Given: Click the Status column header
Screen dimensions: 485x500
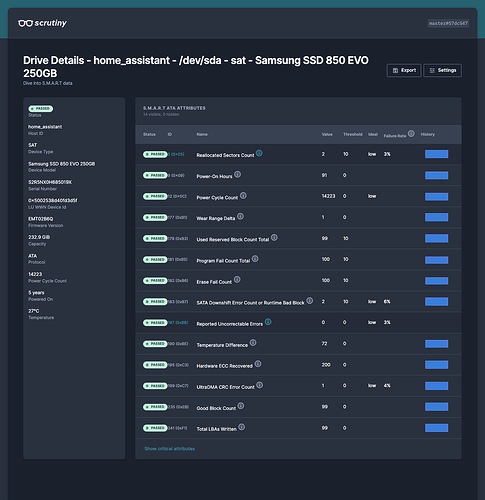Looking at the screenshot, I should [x=149, y=134].
